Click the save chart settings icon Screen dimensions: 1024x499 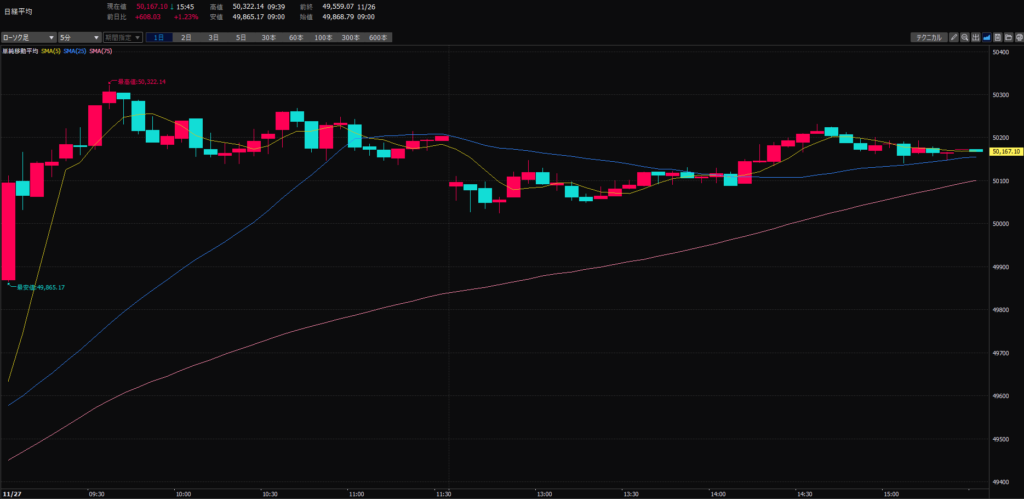point(998,37)
